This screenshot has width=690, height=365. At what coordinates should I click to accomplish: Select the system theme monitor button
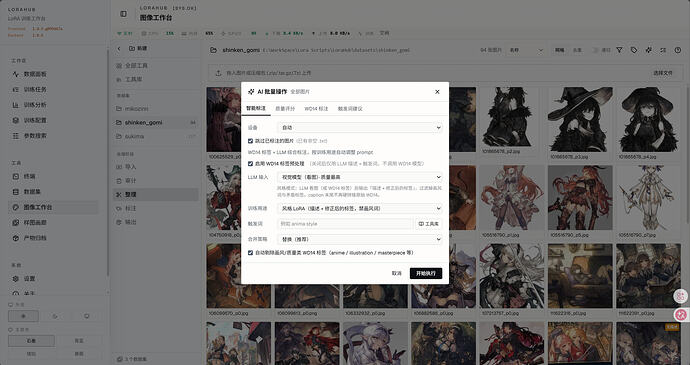point(87,316)
